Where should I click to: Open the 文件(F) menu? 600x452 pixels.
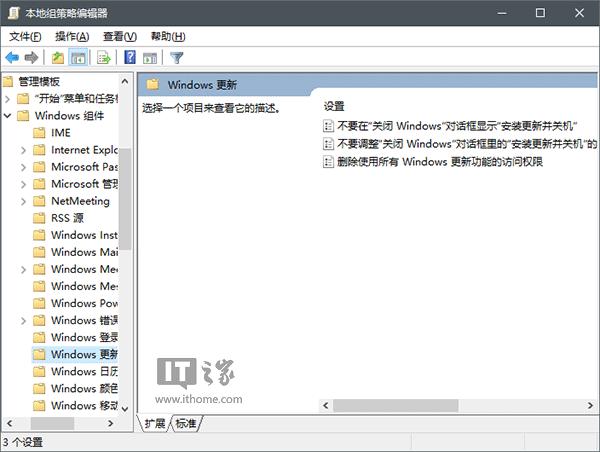pyautogui.click(x=25, y=37)
